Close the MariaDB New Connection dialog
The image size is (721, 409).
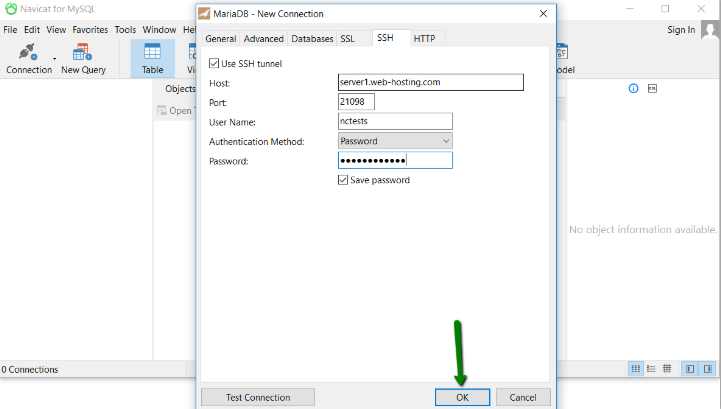pos(543,14)
